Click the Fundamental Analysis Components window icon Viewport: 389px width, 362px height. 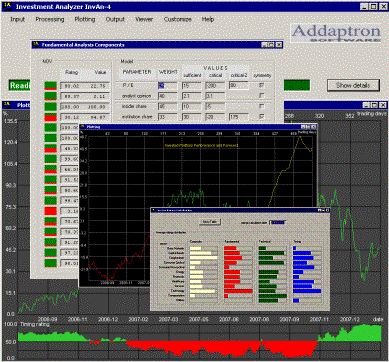(37, 45)
